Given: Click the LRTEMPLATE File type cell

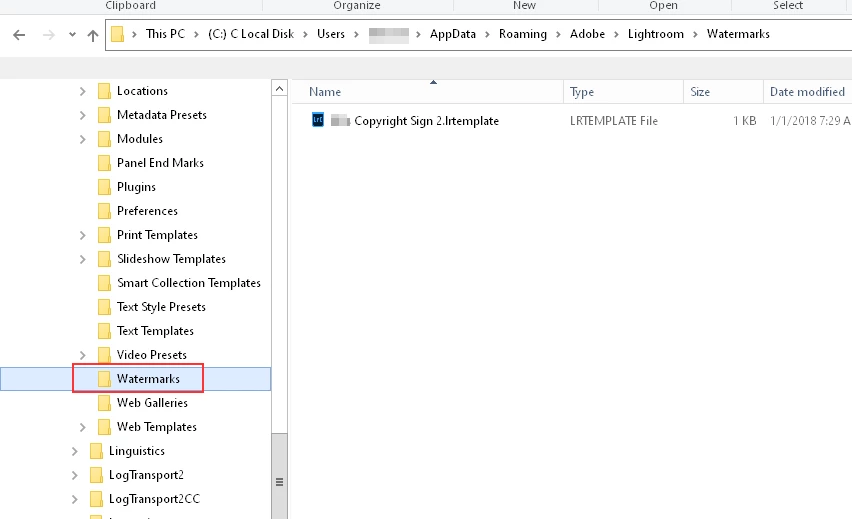Looking at the screenshot, I should [x=613, y=121].
